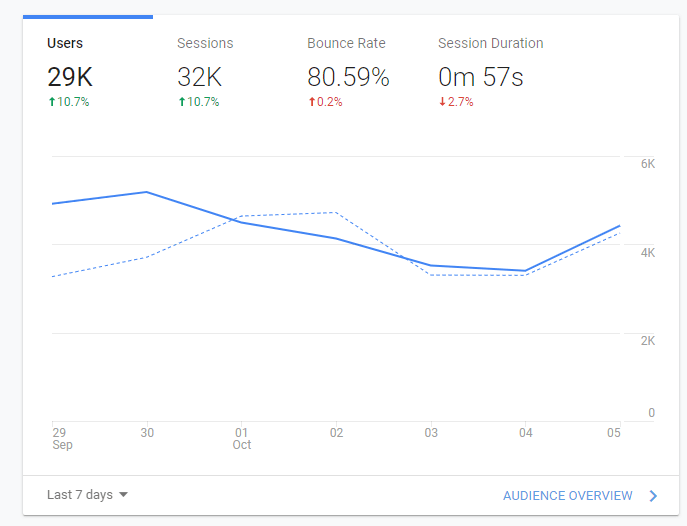687x526 pixels.
Task: Click the solid line endpoint at 05 Oct
Action: point(620,226)
